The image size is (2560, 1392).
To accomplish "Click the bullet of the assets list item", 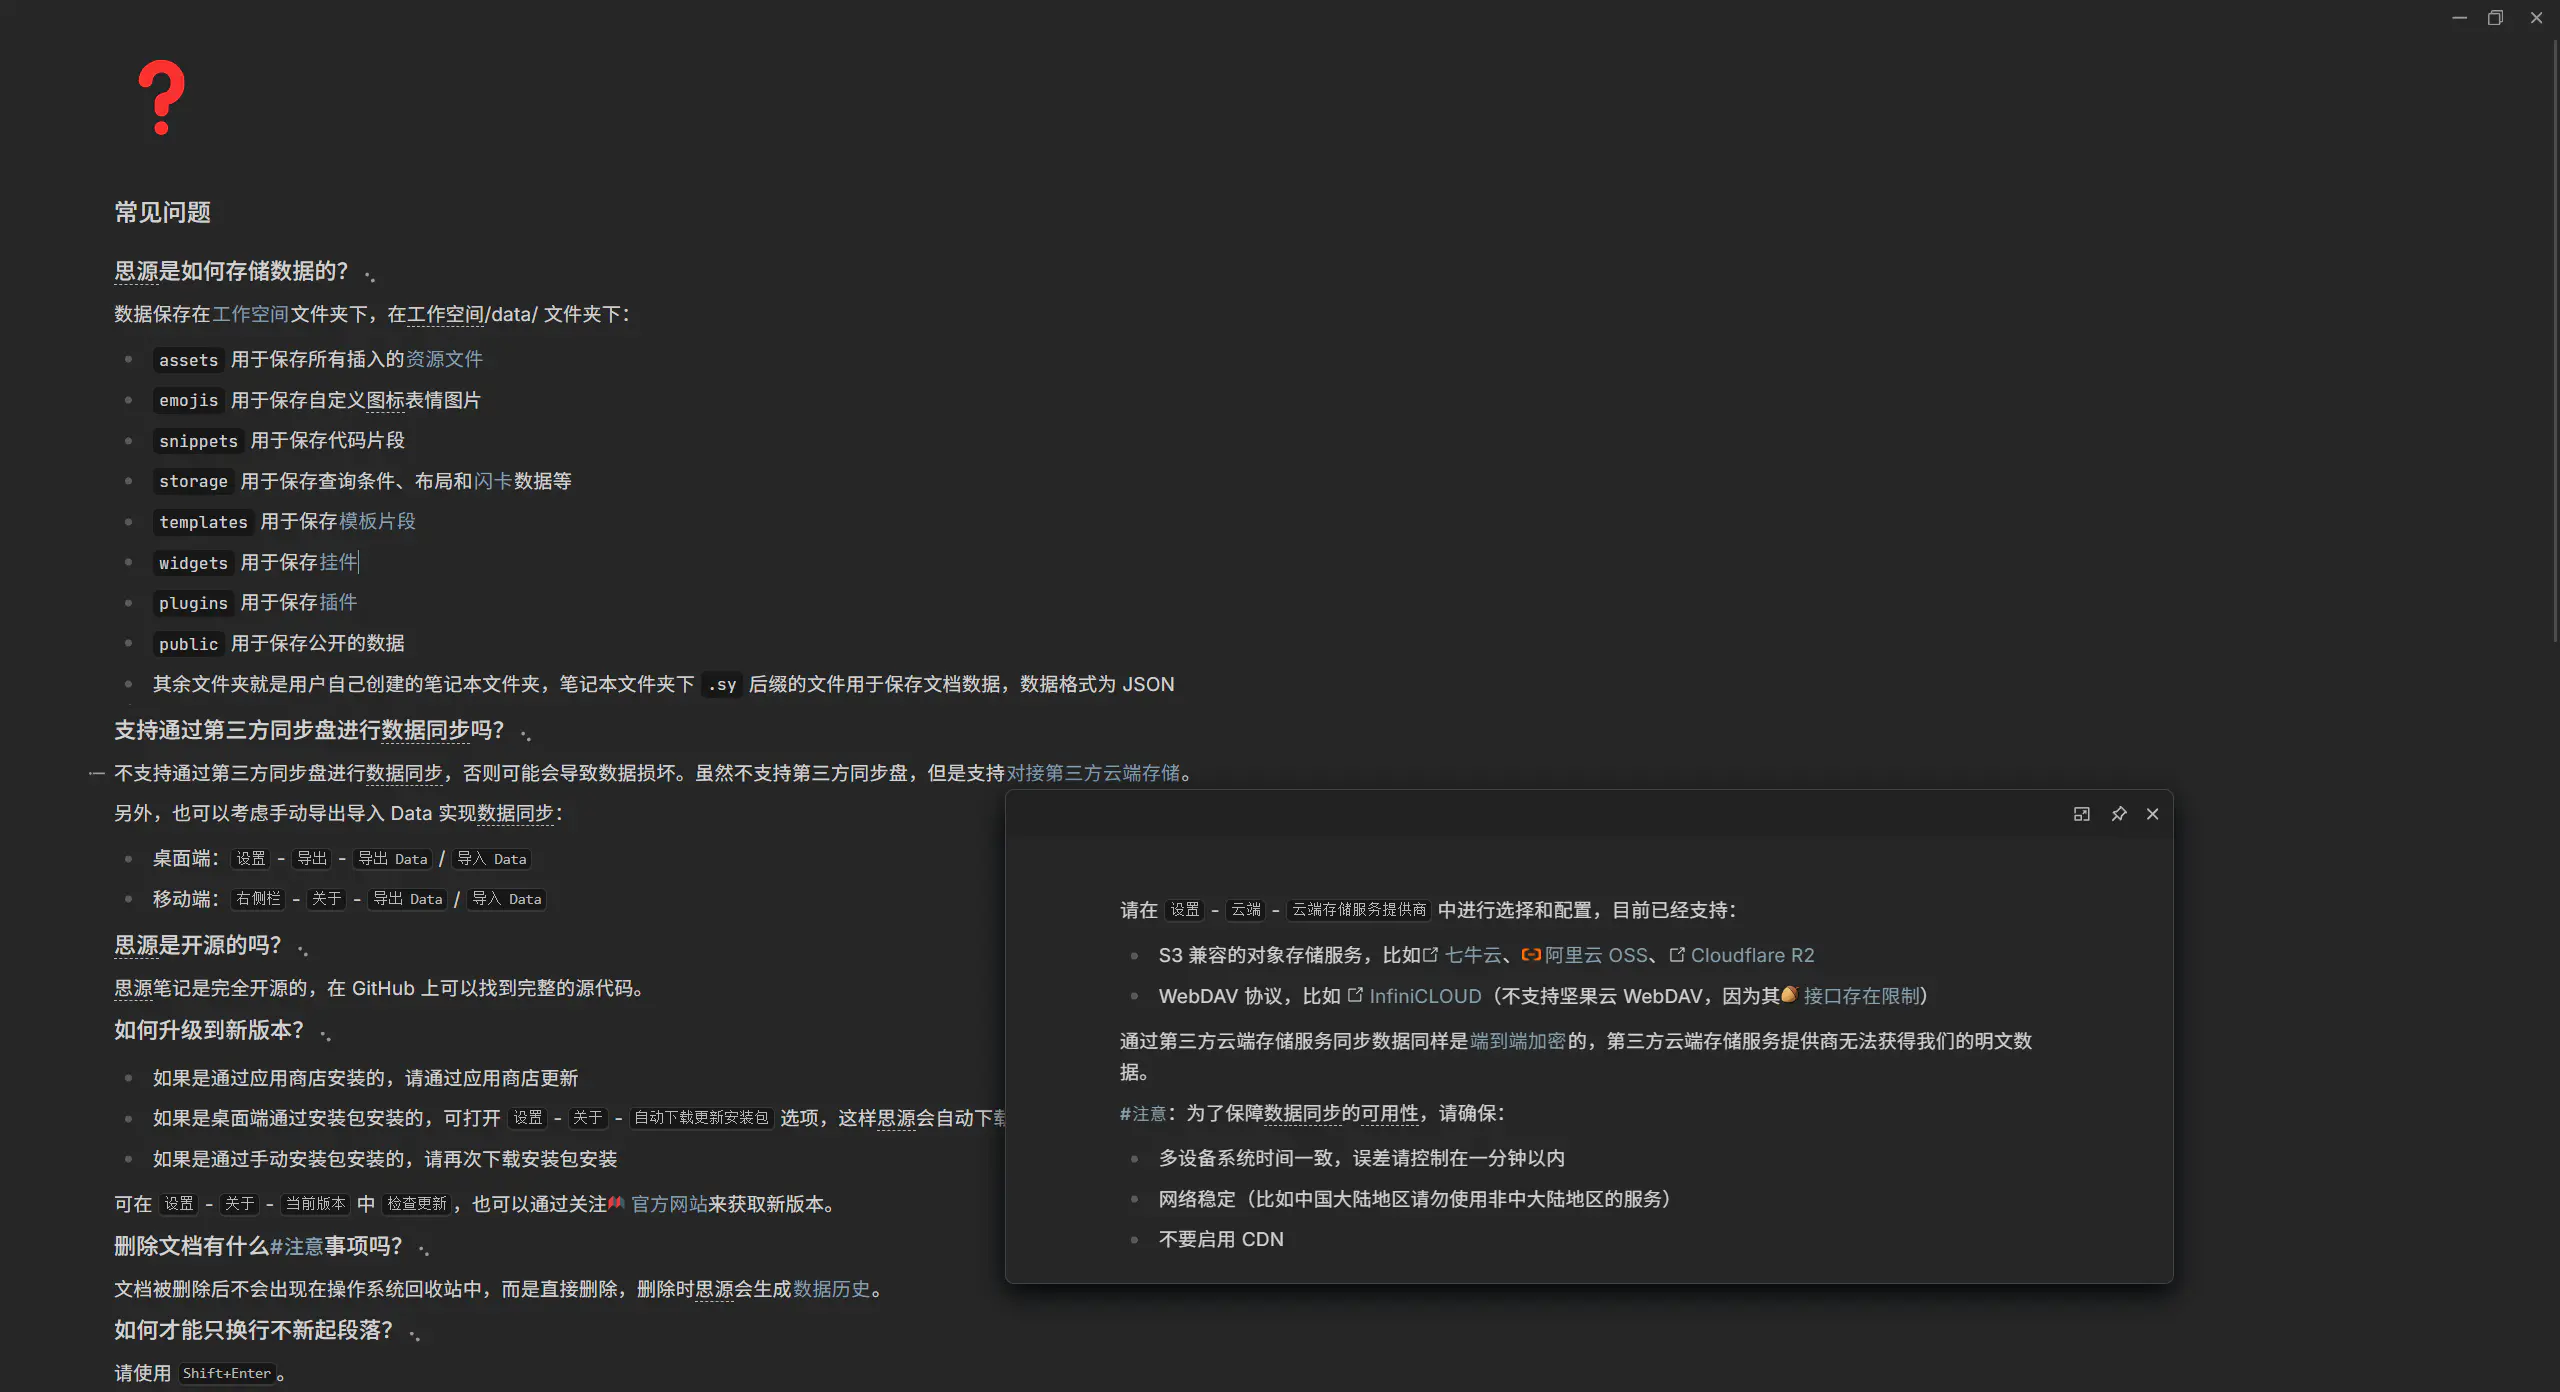I will [x=128, y=359].
